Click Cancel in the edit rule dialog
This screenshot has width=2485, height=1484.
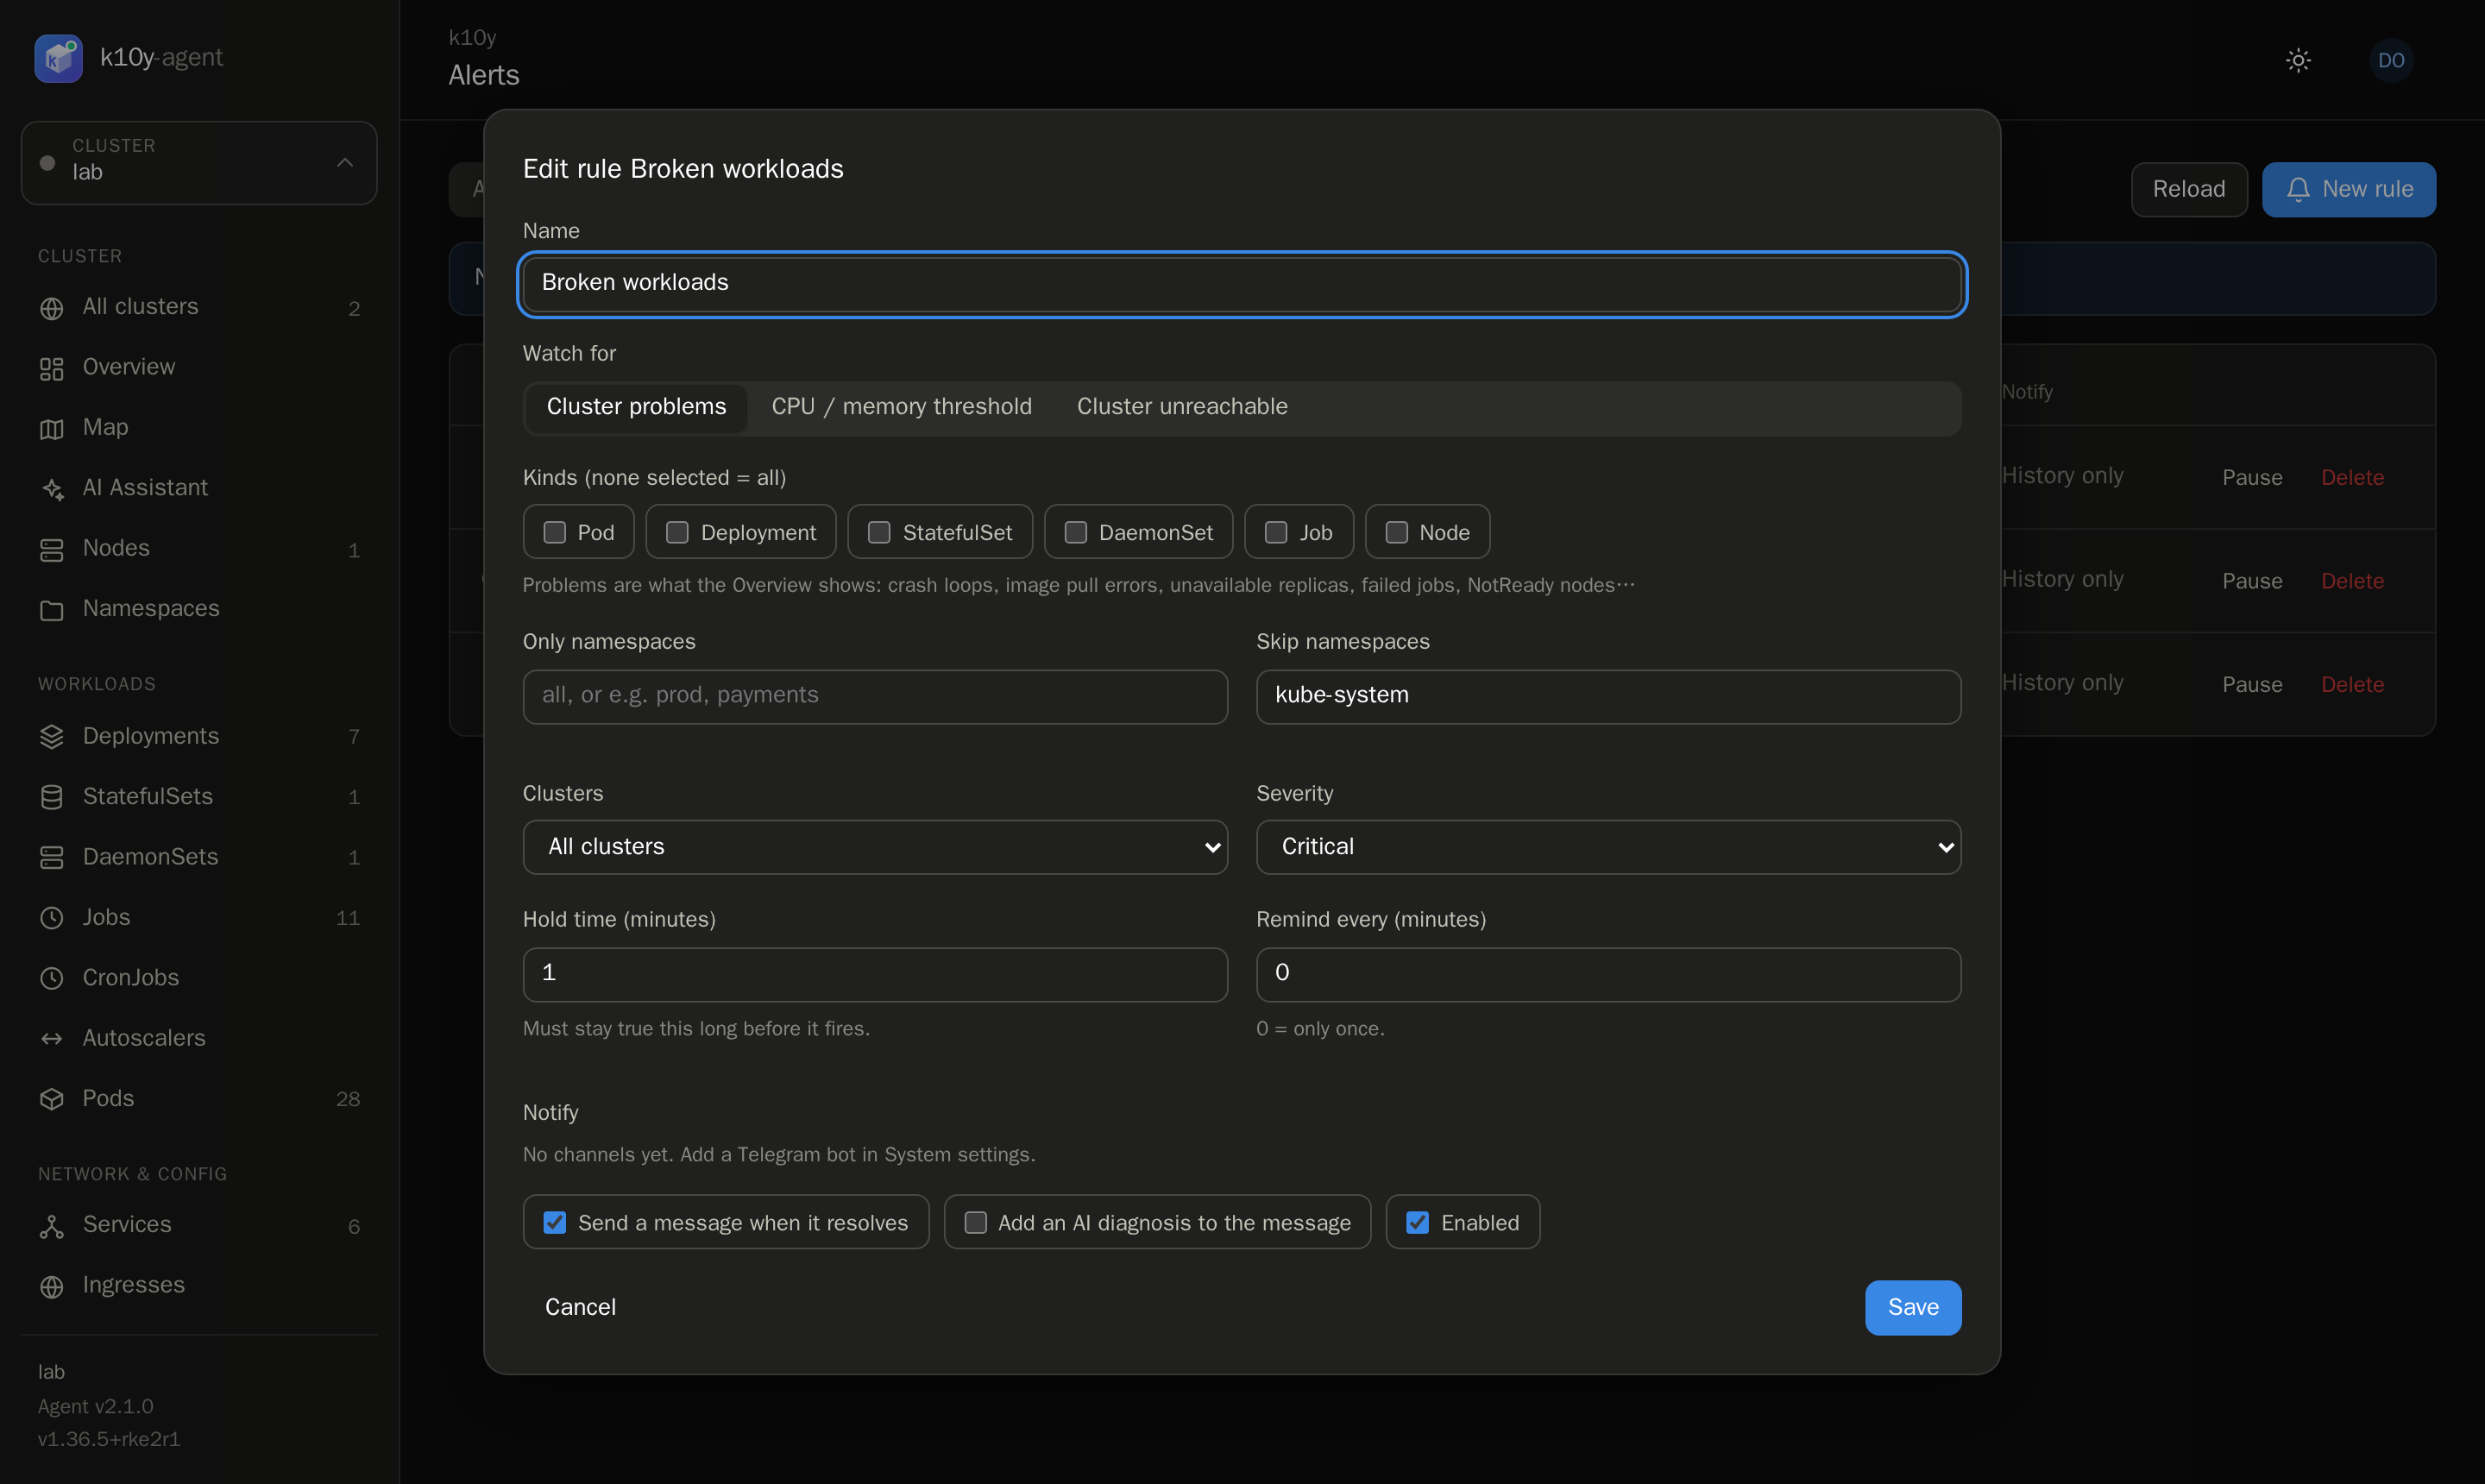click(x=580, y=1307)
